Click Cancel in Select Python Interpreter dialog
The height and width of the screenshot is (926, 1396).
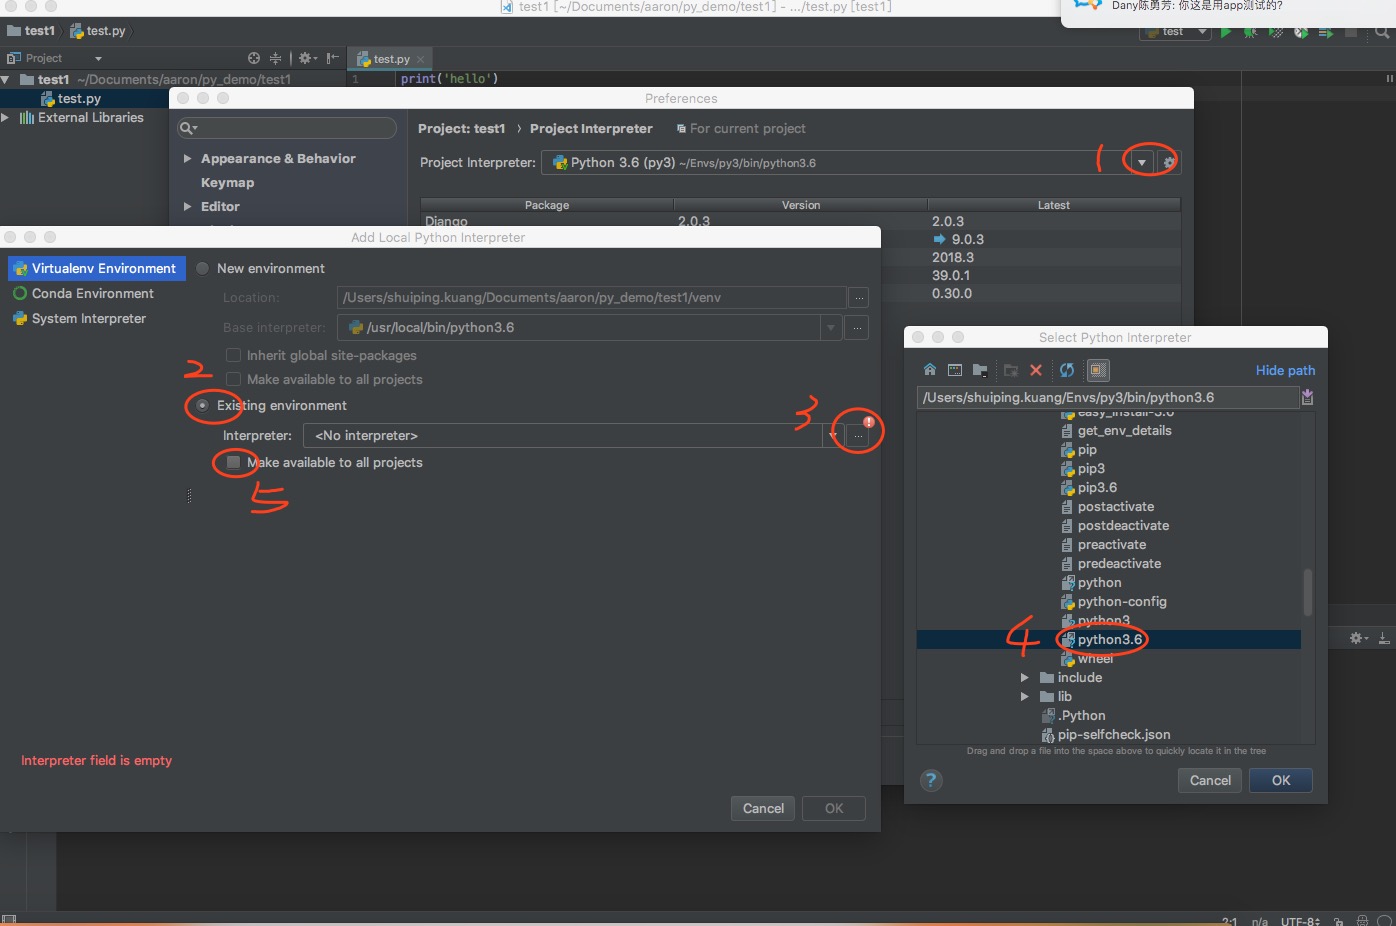point(1210,780)
